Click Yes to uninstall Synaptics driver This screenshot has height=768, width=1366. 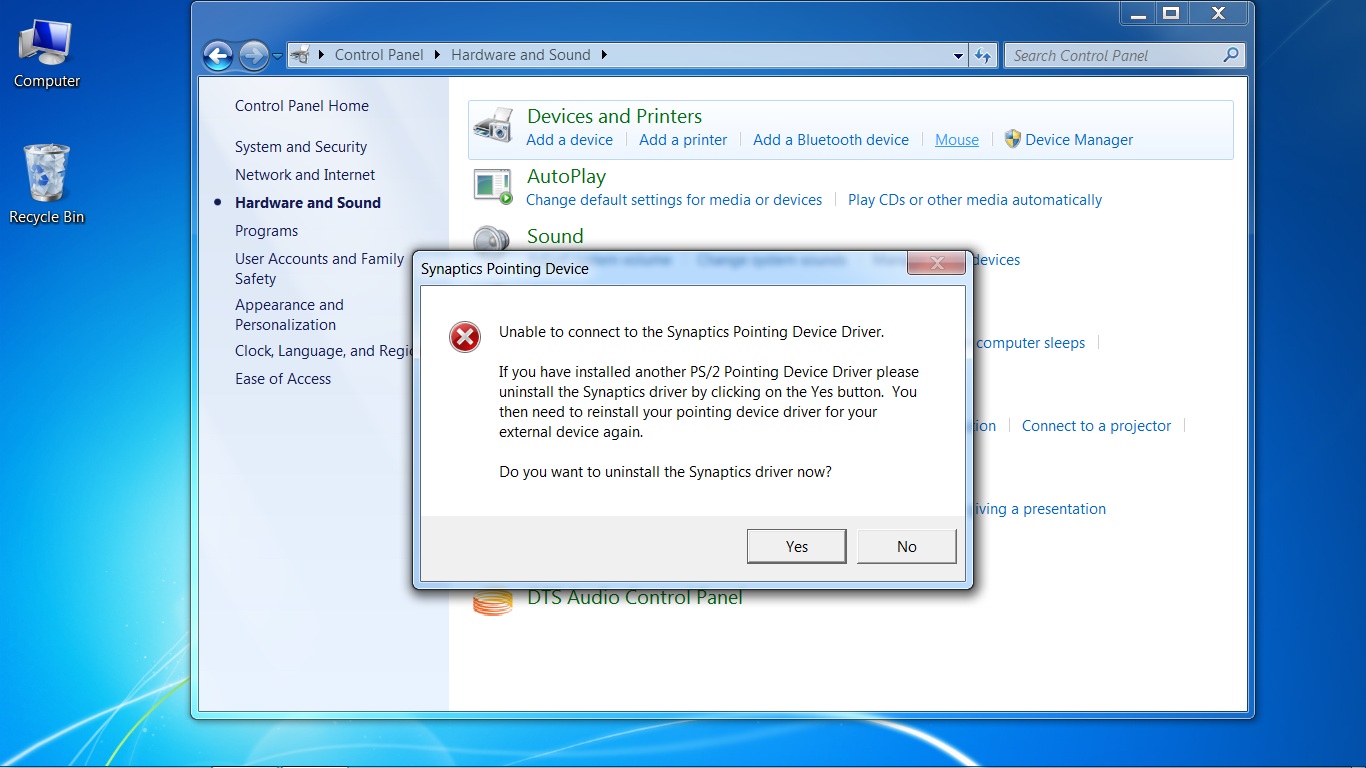pyautogui.click(x=797, y=546)
